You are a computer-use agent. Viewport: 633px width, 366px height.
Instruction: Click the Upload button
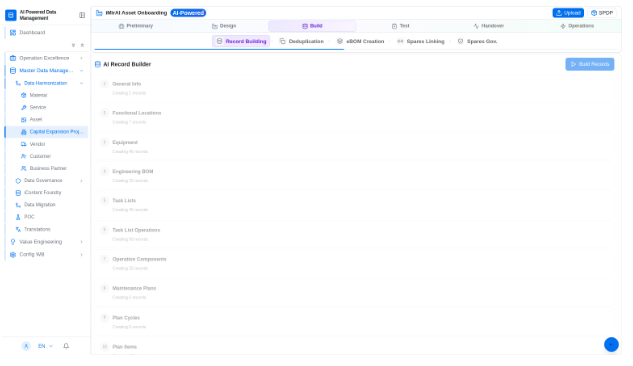click(x=568, y=13)
